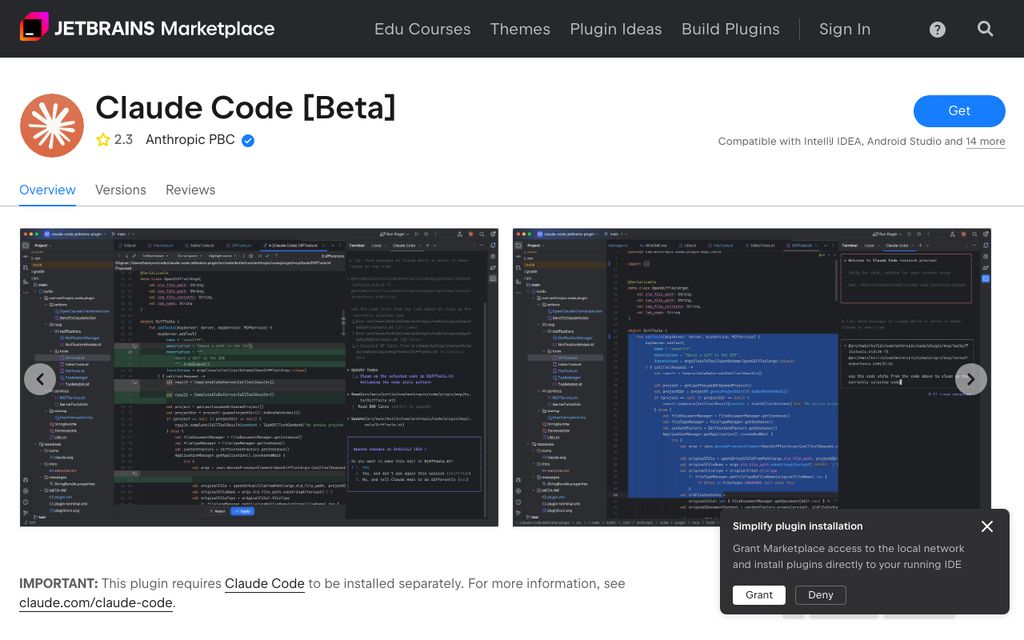Open Edu Courses in the header
Viewport: 1024px width, 640px height.
click(422, 29)
